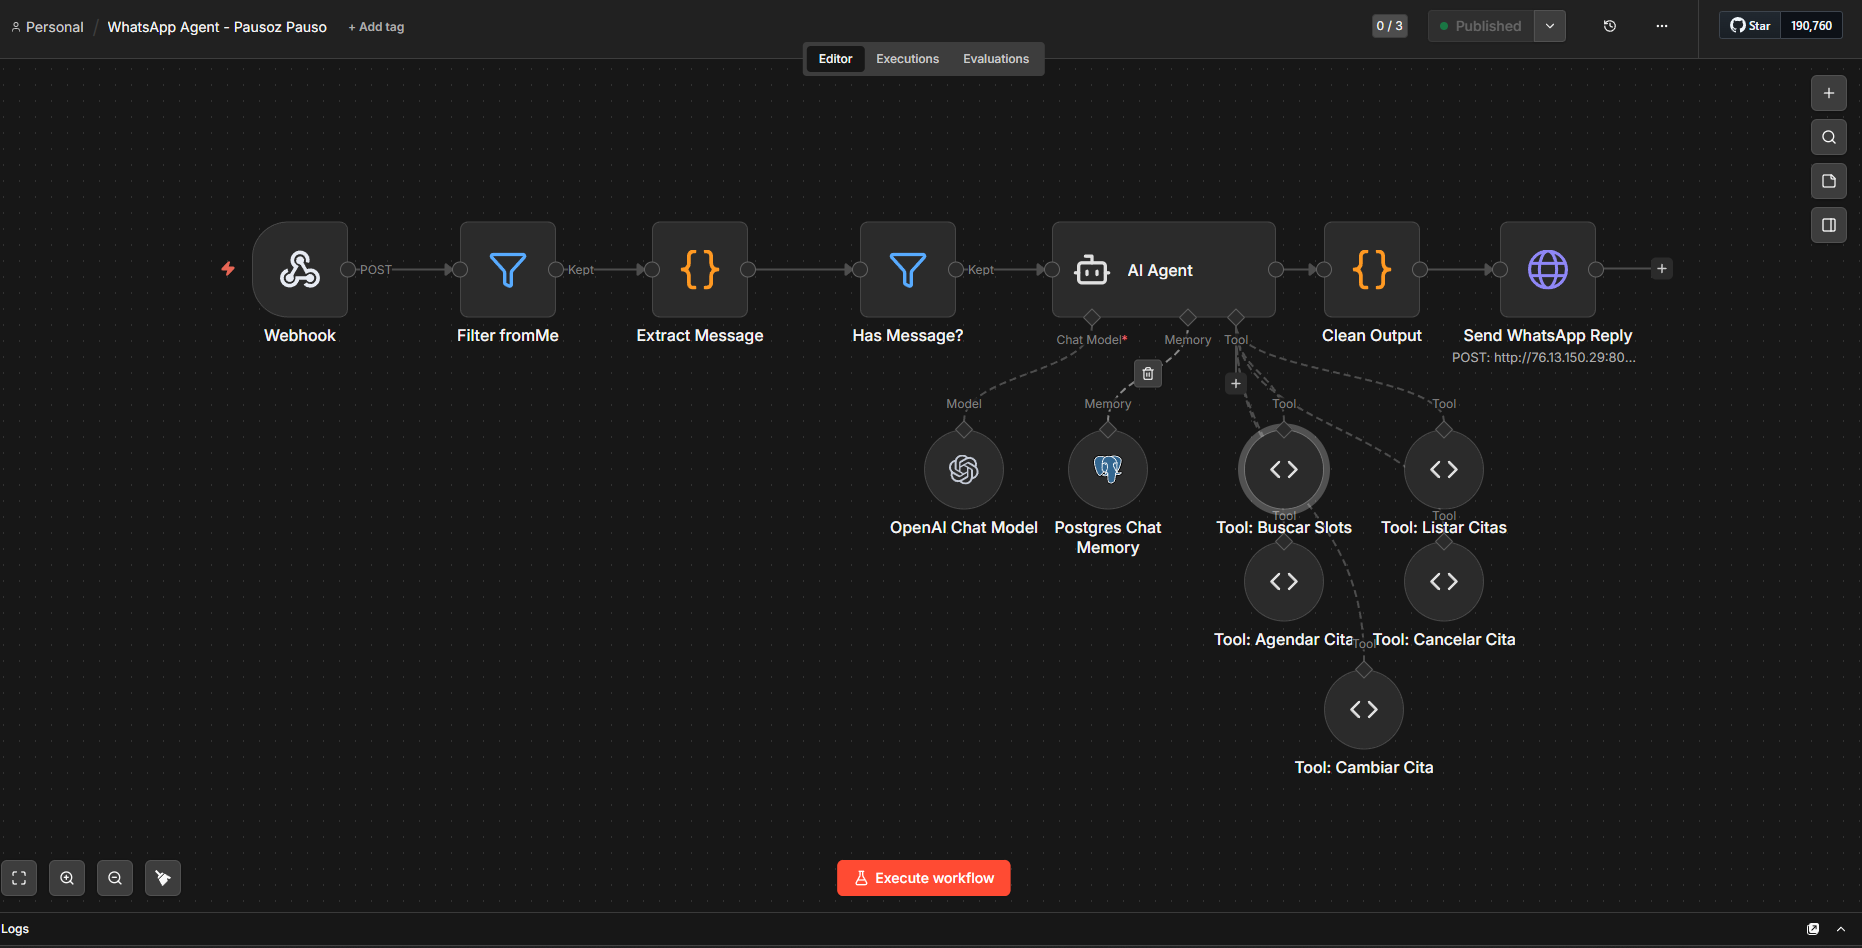The width and height of the screenshot is (1862, 948).
Task: Pop out the Logs panel
Action: click(x=1813, y=929)
